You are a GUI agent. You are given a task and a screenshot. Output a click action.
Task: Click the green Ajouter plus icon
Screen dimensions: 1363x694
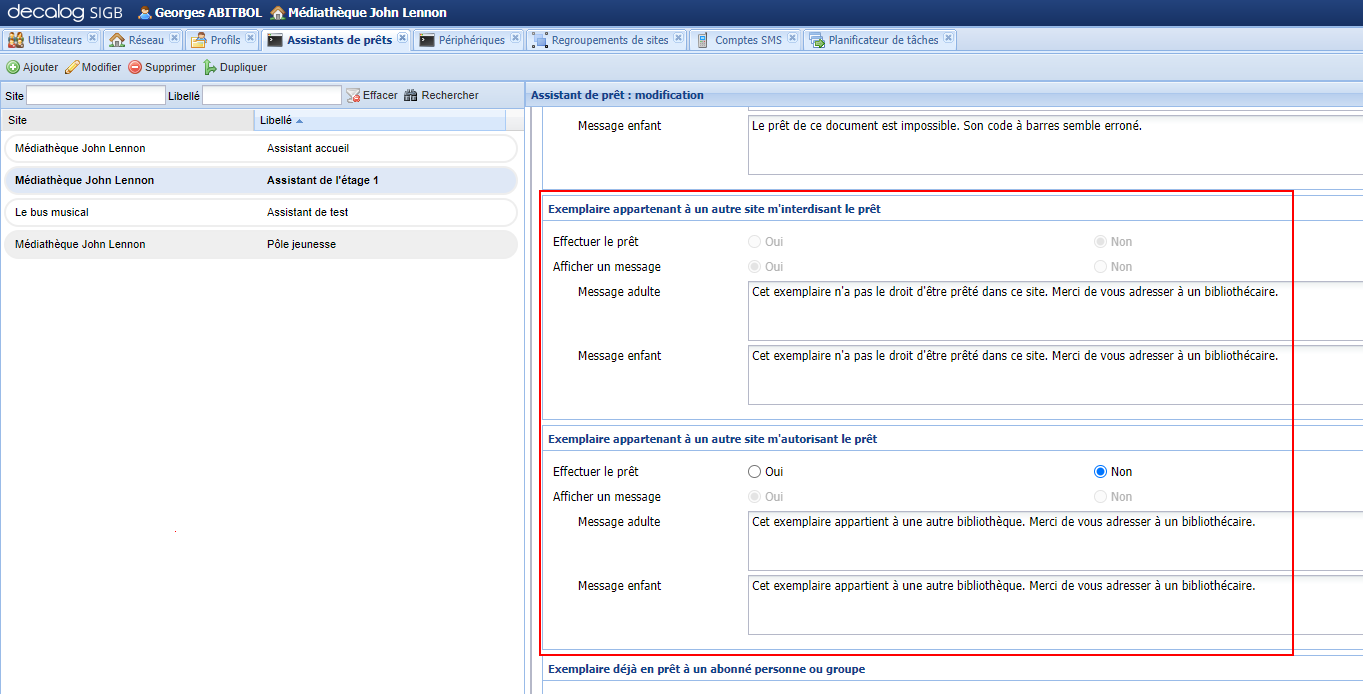pos(13,68)
